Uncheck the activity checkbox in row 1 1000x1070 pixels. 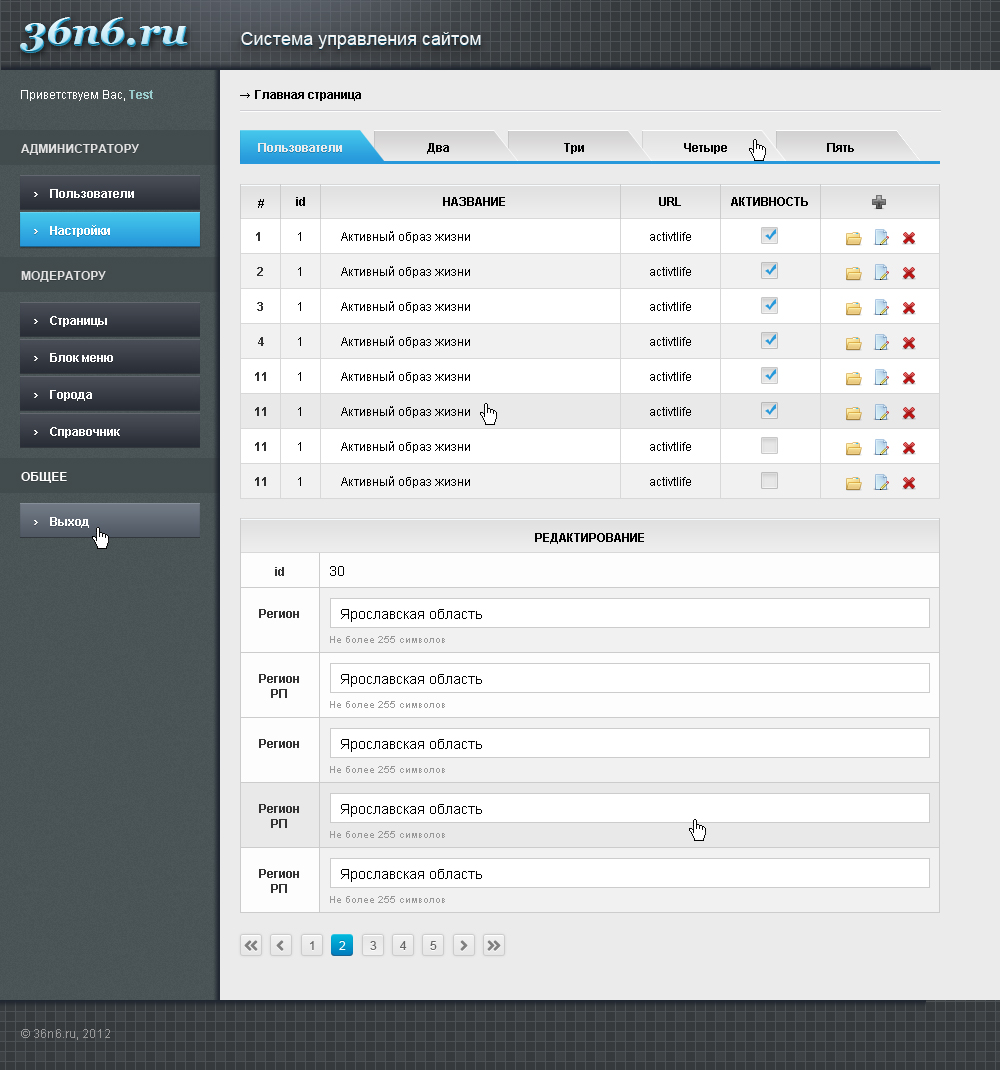point(769,235)
